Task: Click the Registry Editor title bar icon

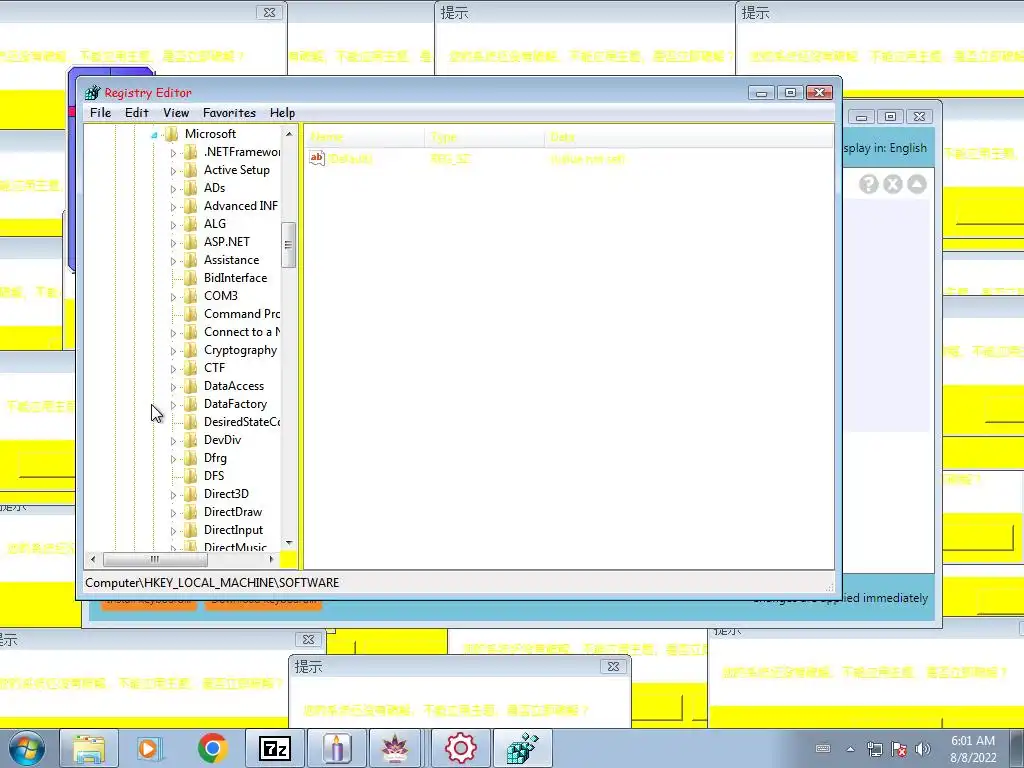Action: pyautogui.click(x=93, y=92)
